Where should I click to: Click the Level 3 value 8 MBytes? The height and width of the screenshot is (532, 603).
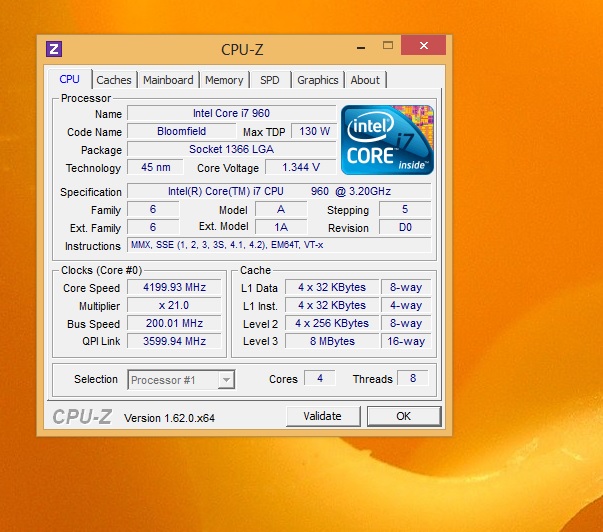click(x=332, y=341)
